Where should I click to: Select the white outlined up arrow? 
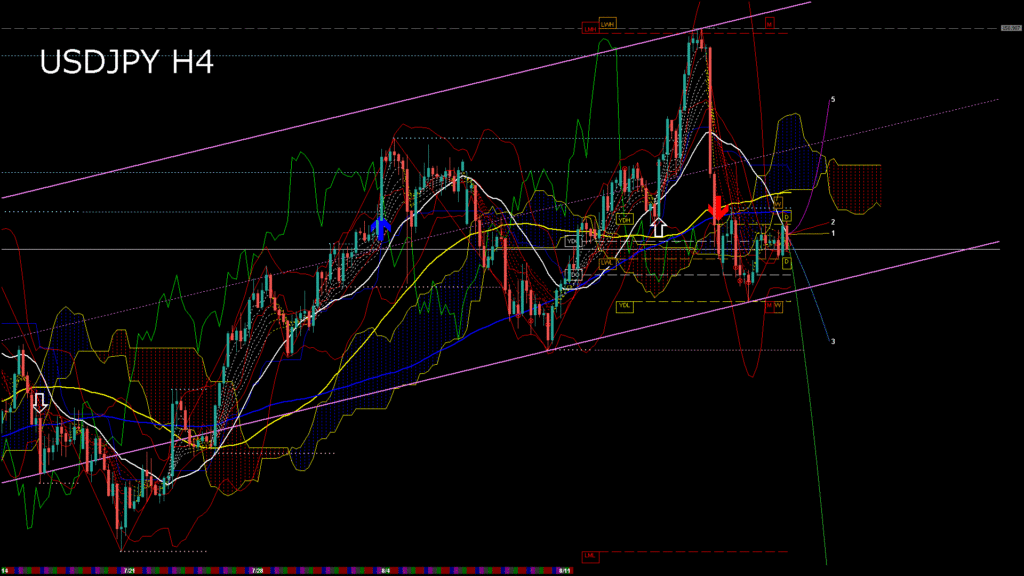[x=658, y=227]
